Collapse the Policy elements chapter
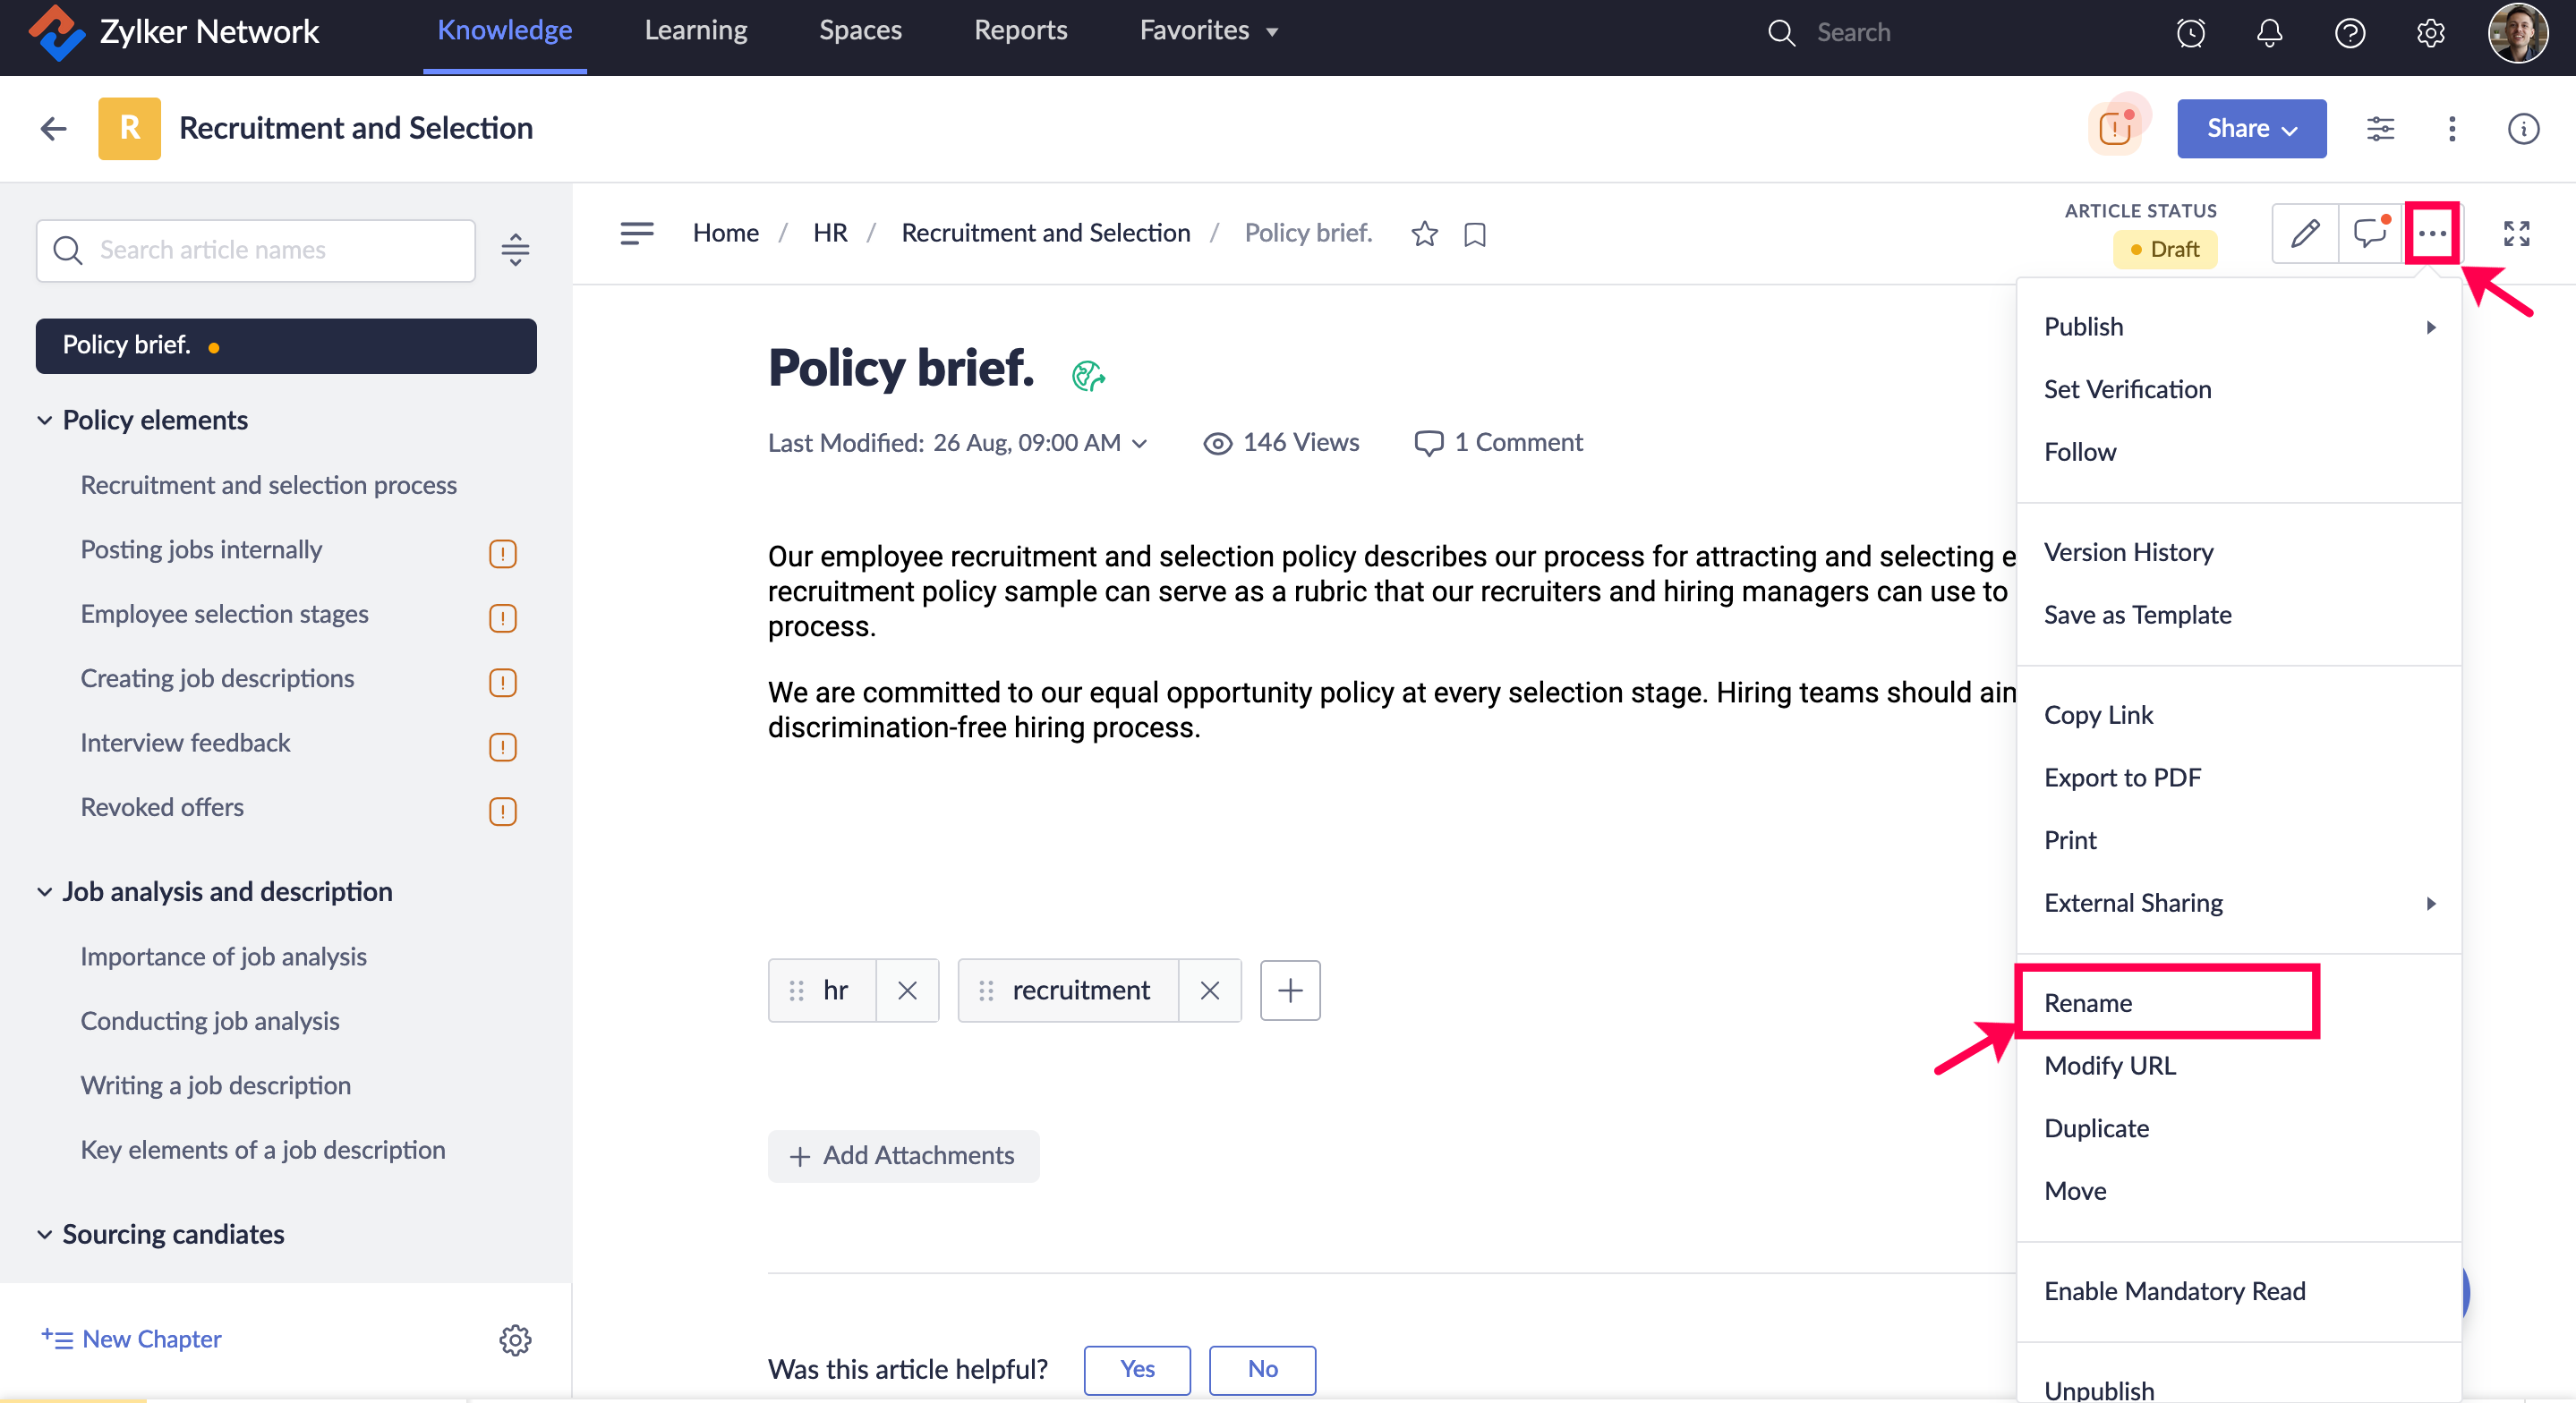The image size is (2576, 1403). click(x=44, y=420)
